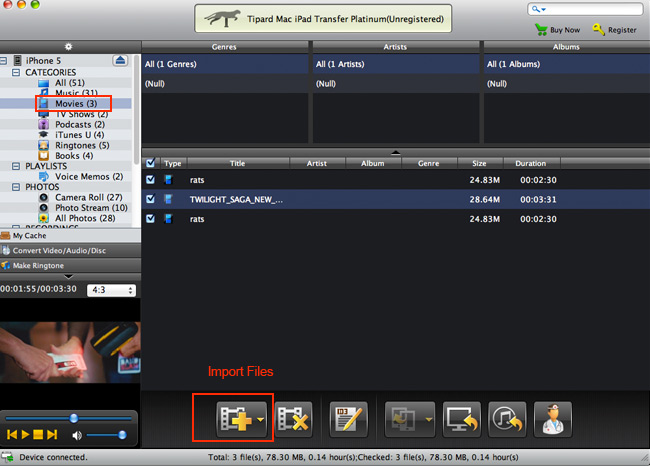Viewport: 650px width, 466px height.
Task: Select iTunes U (4) category
Action: tap(80, 135)
